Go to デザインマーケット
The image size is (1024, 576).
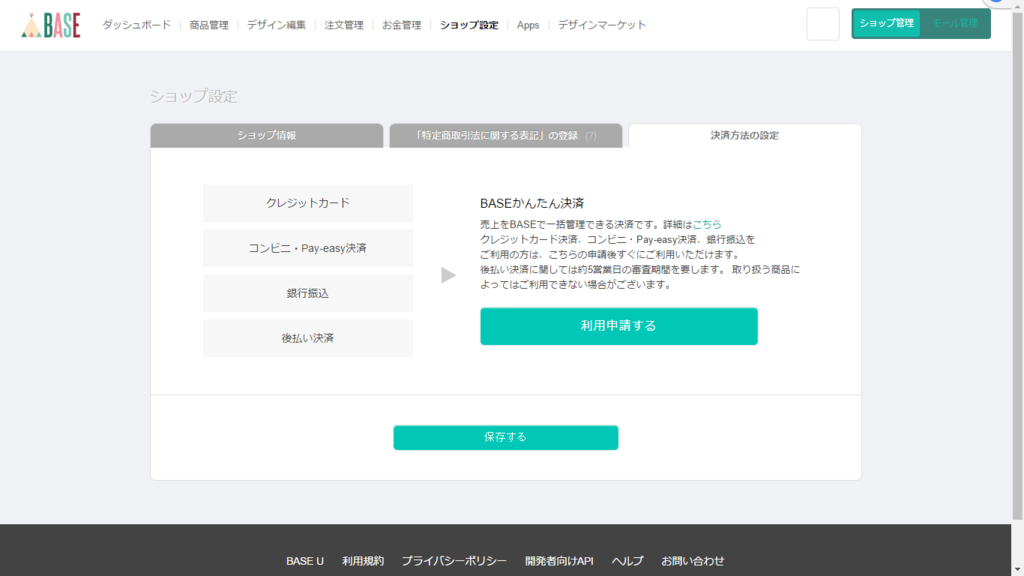click(601, 25)
